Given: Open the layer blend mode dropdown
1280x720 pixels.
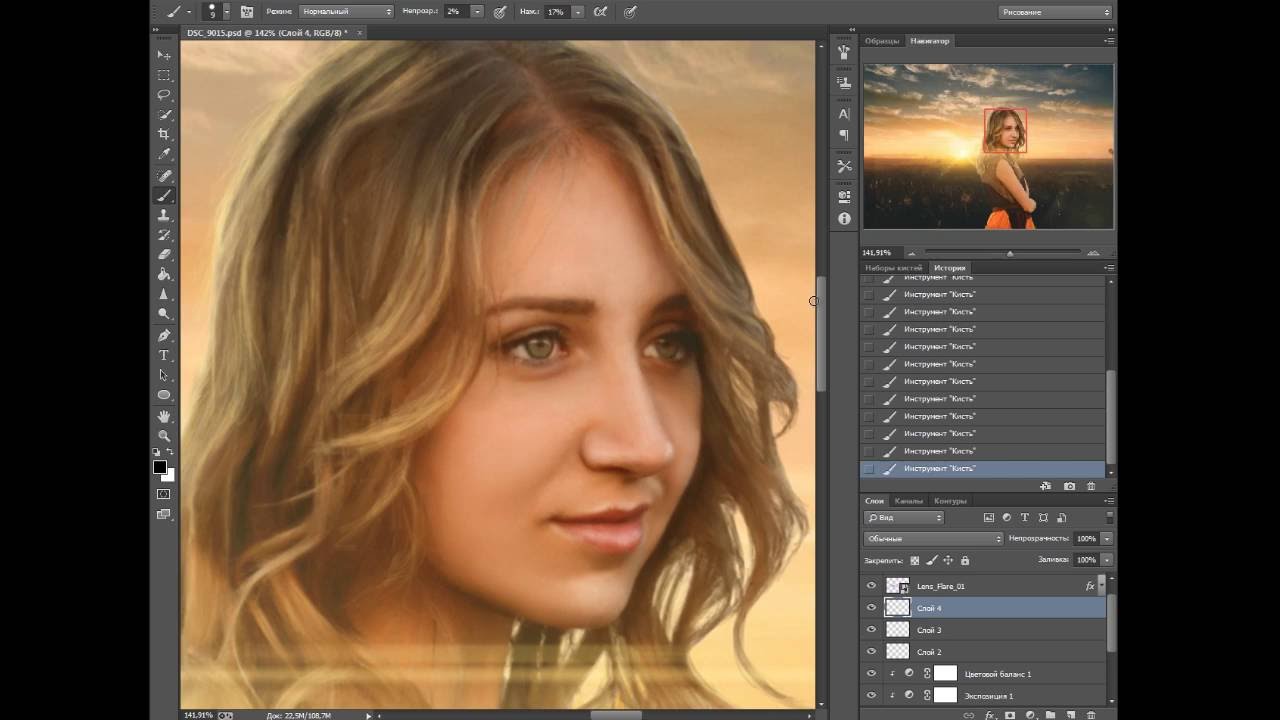Looking at the screenshot, I should tap(933, 539).
